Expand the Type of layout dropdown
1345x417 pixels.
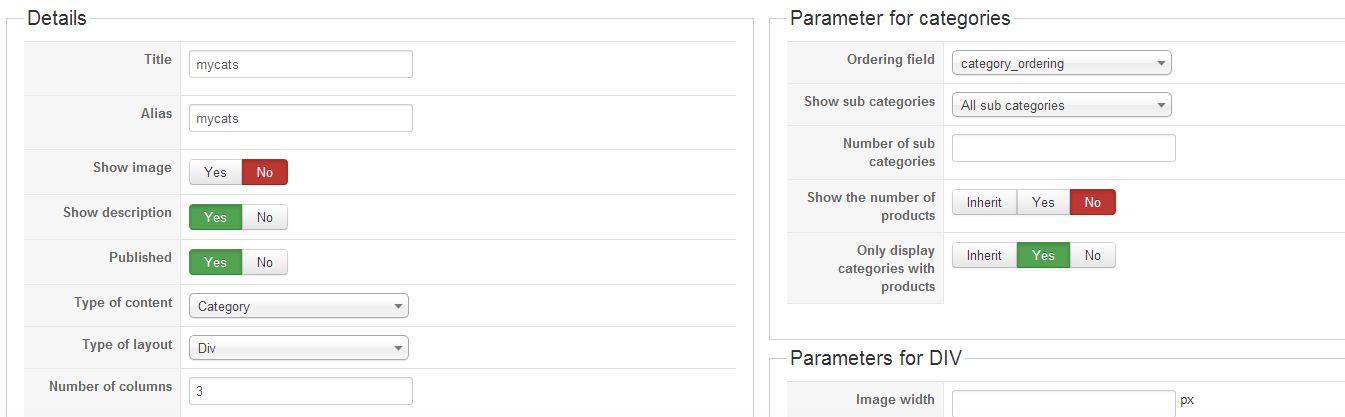pyautogui.click(x=299, y=347)
